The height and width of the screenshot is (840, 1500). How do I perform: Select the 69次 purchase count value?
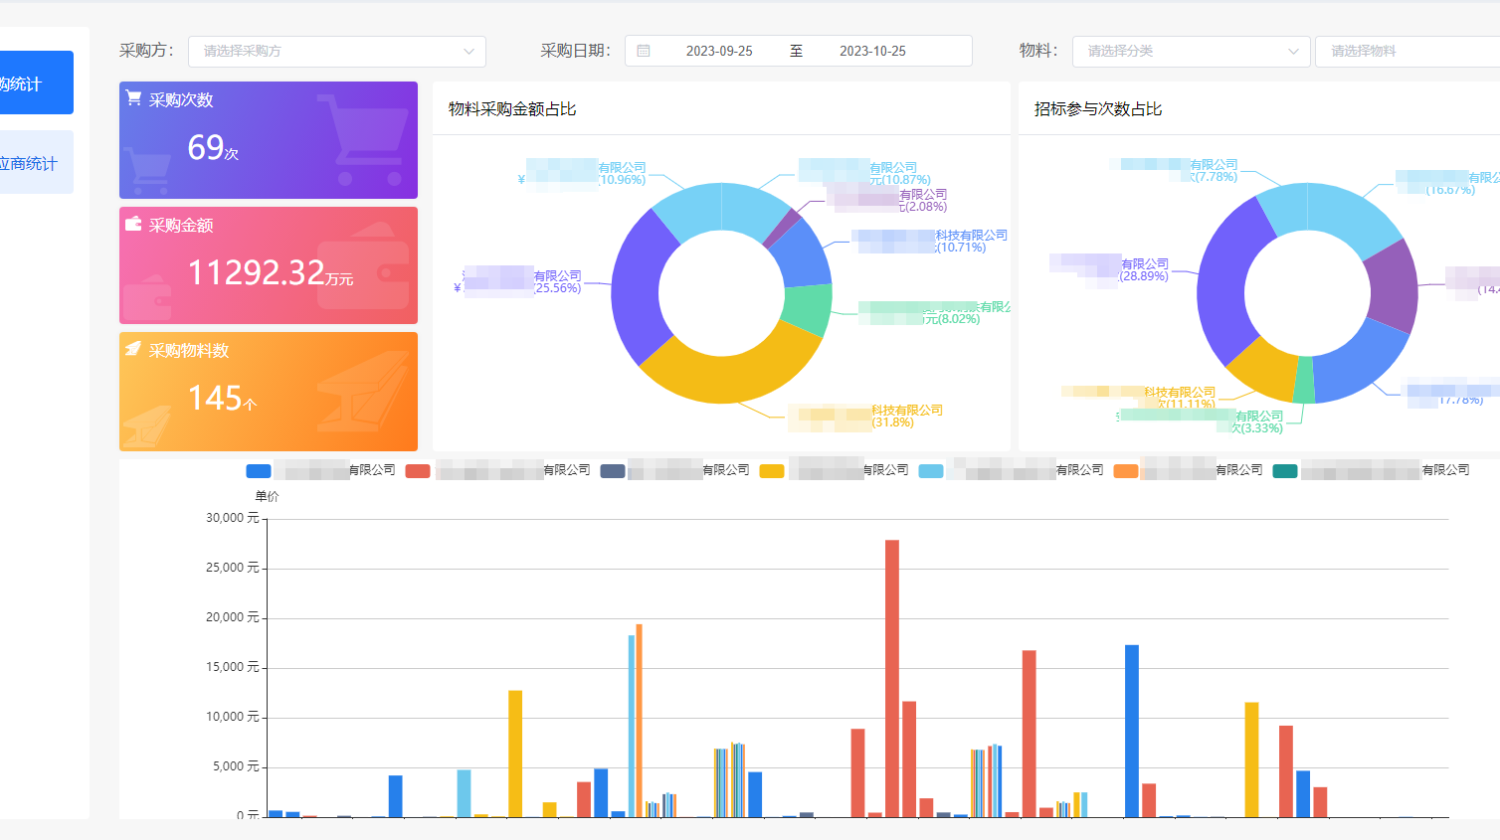click(213, 148)
